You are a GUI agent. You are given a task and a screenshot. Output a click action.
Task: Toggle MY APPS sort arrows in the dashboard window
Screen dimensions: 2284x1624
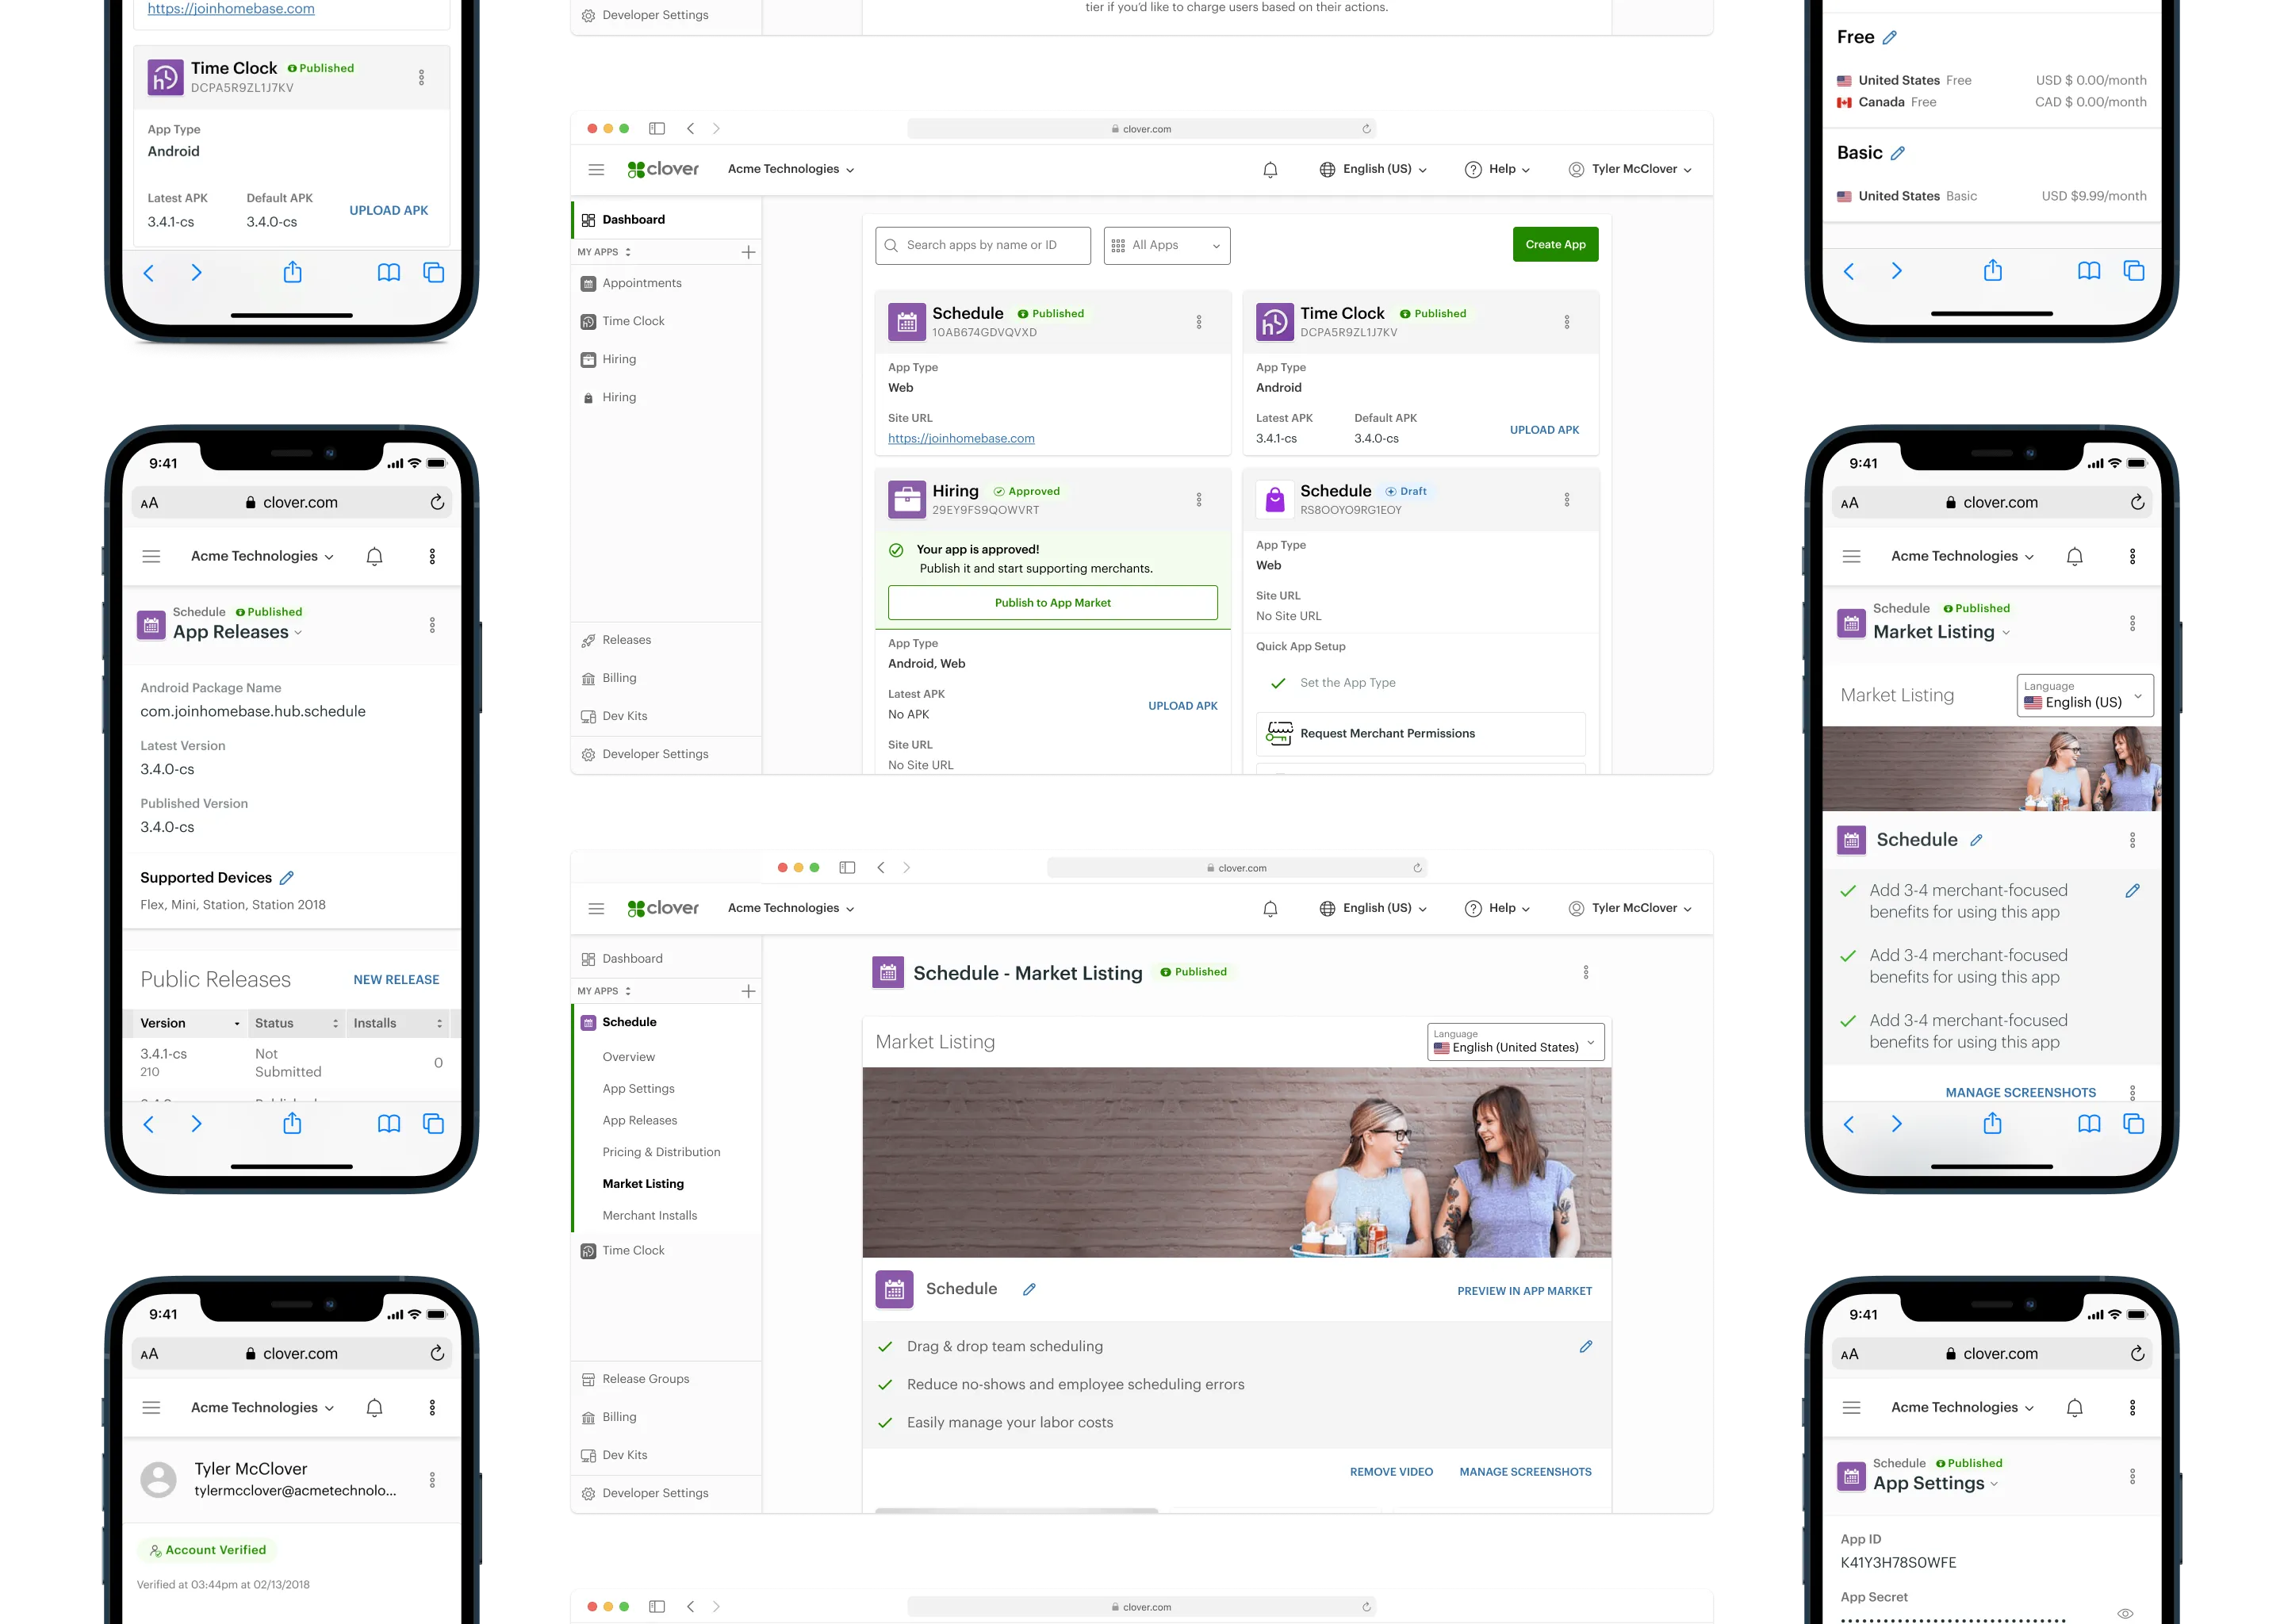(628, 252)
